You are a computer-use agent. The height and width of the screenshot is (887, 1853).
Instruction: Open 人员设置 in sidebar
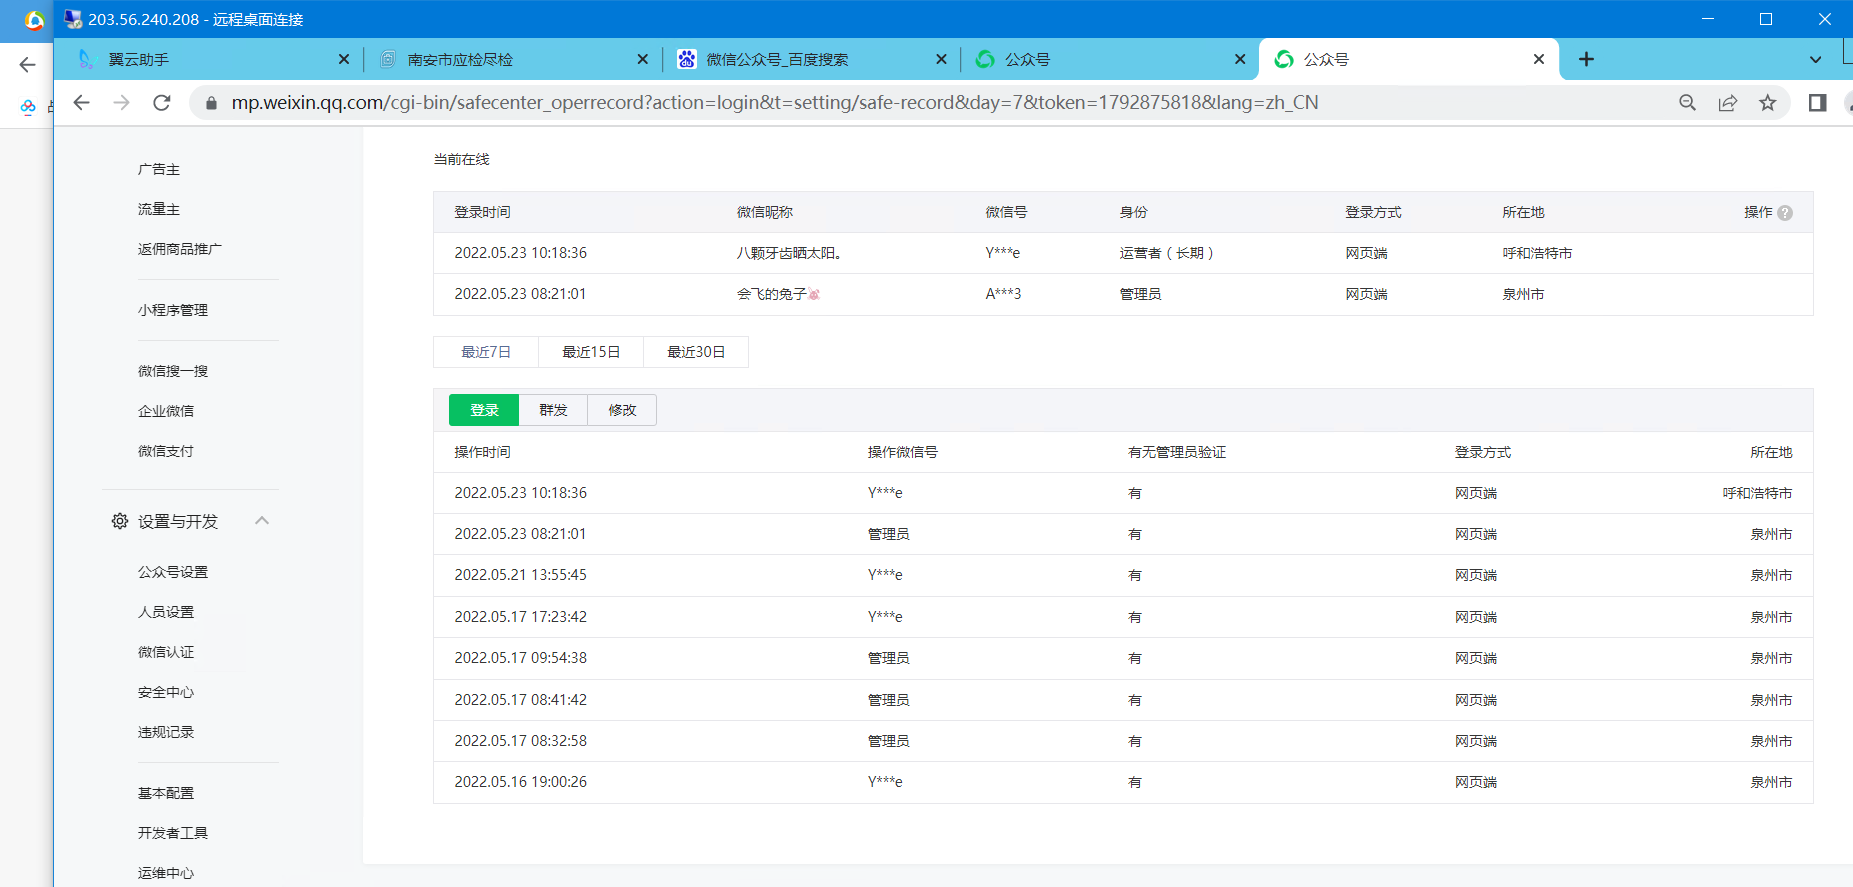166,612
